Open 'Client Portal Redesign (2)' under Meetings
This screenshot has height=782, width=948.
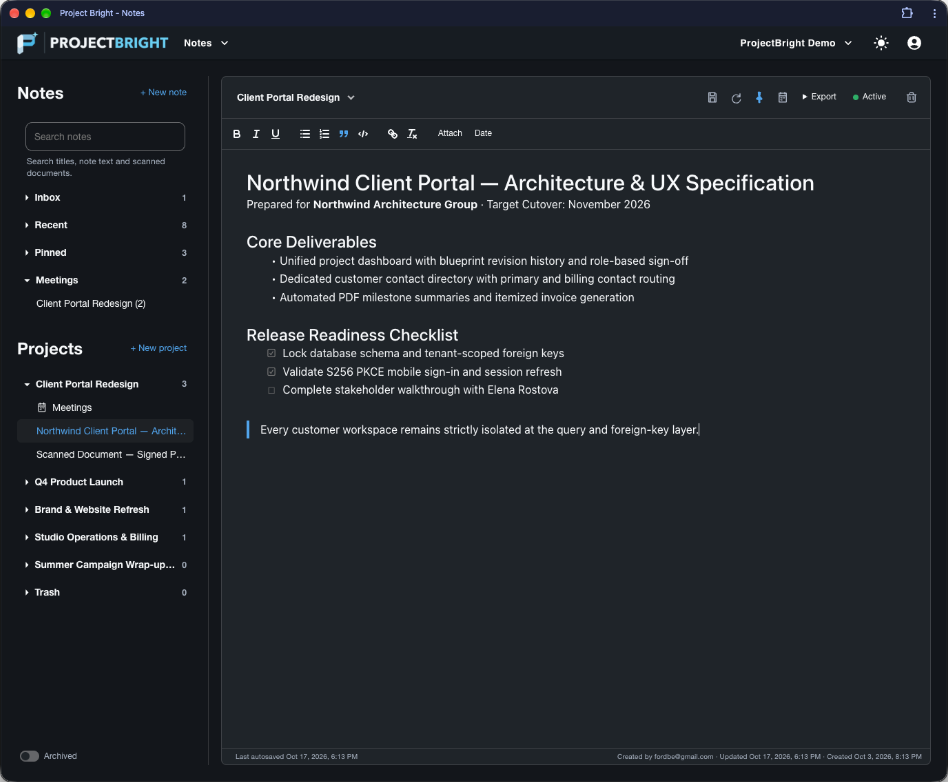[x=91, y=304]
